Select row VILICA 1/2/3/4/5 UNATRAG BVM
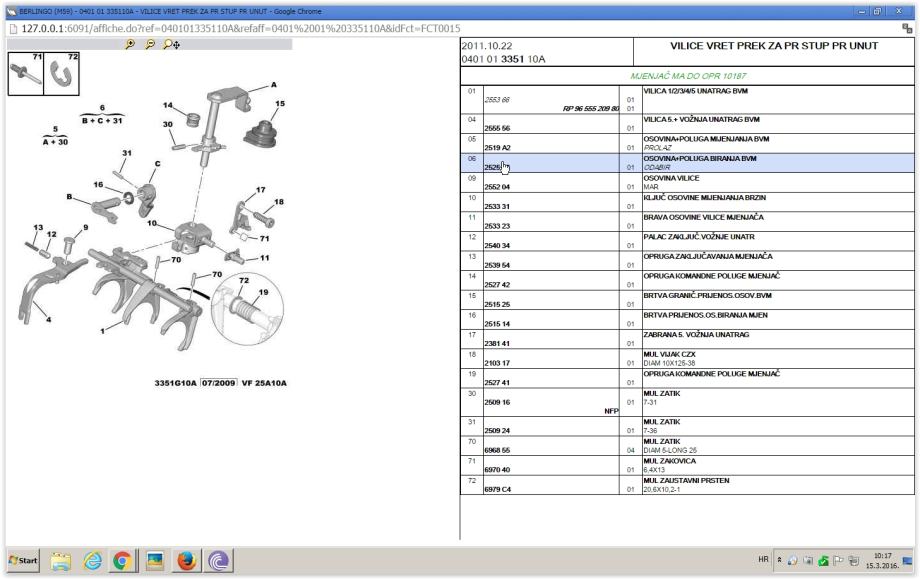Viewport: 920px width, 579px height. (x=687, y=100)
